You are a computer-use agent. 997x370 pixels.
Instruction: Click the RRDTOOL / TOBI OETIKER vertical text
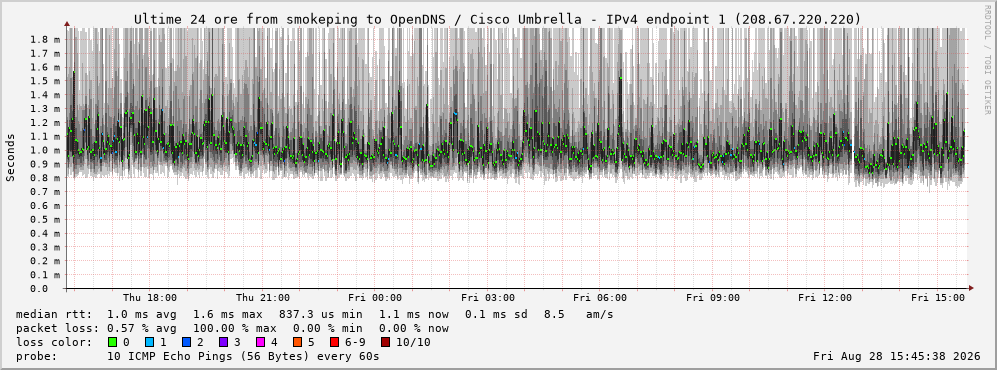coord(987,60)
